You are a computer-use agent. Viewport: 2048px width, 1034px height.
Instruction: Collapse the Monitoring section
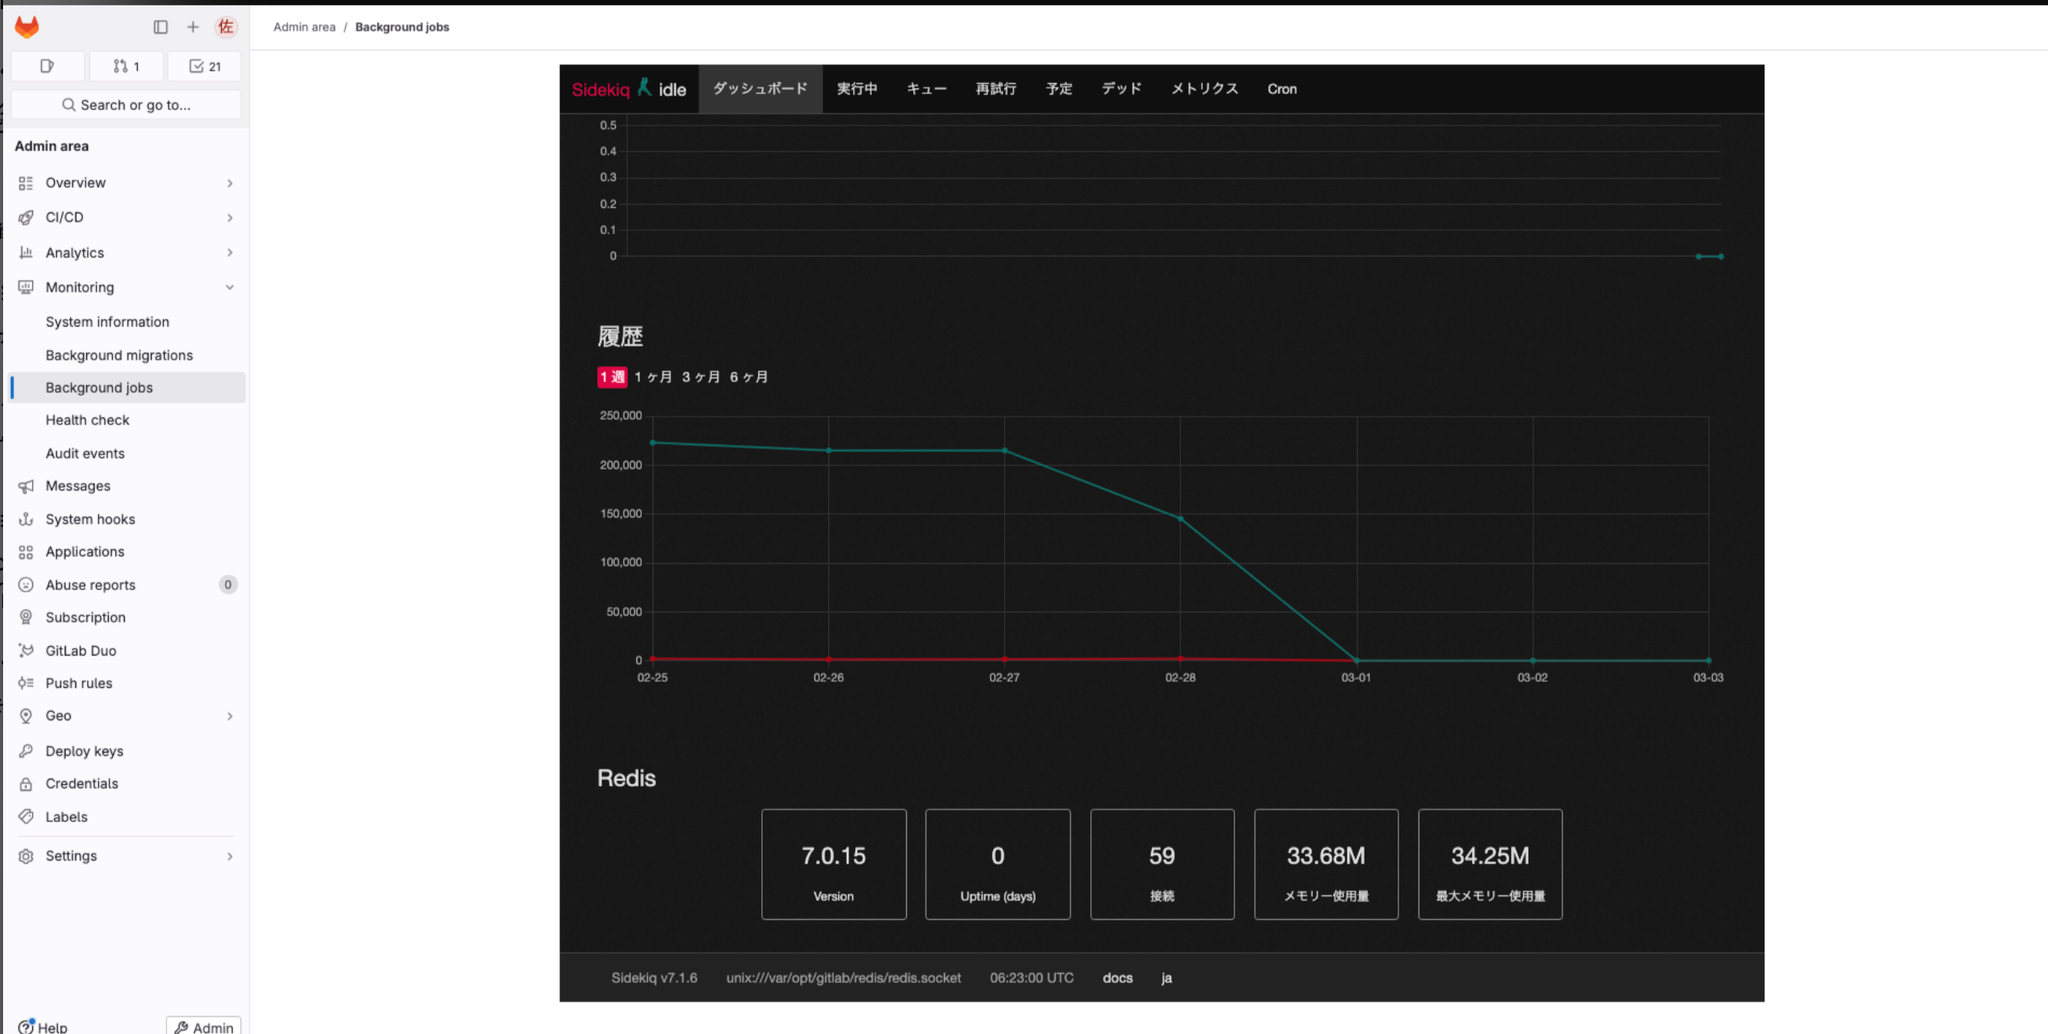tap(126, 287)
